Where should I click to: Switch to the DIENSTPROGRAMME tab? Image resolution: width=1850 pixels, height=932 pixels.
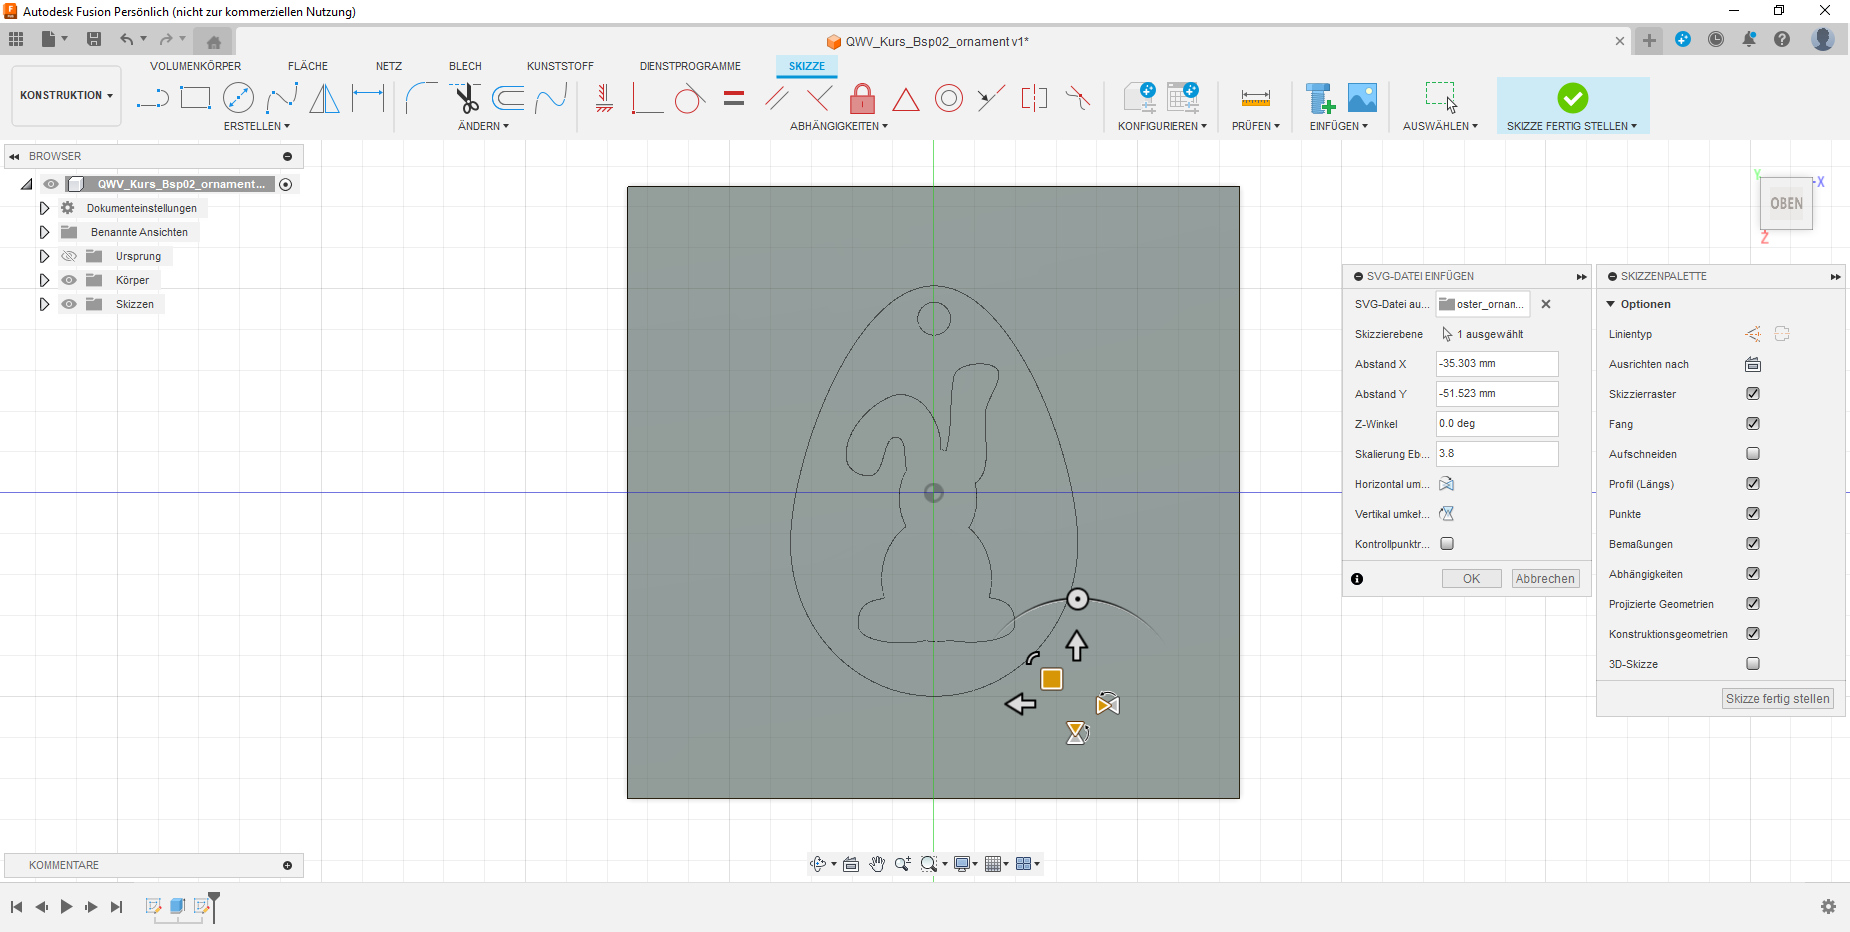tap(690, 66)
